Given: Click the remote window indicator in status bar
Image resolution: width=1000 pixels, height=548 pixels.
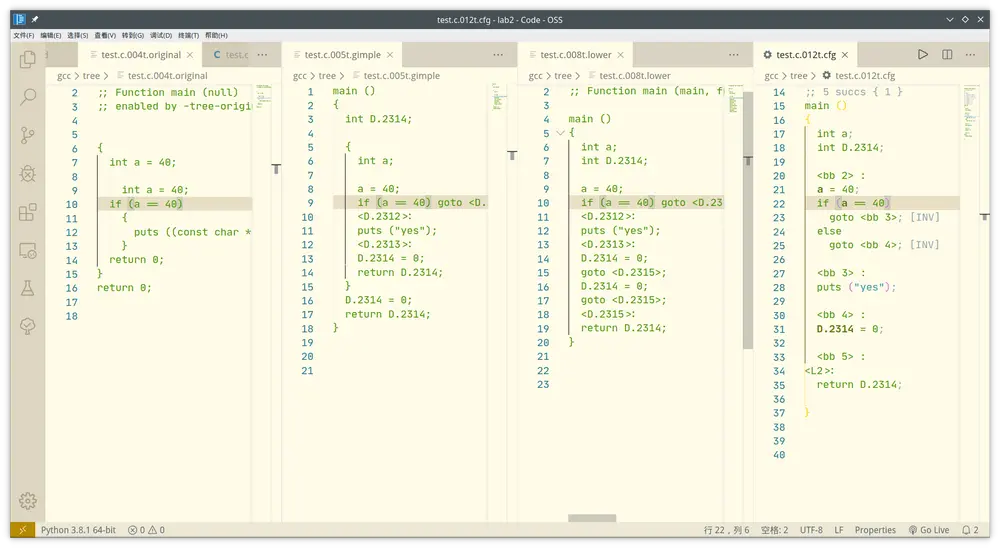Looking at the screenshot, I should point(22,529).
